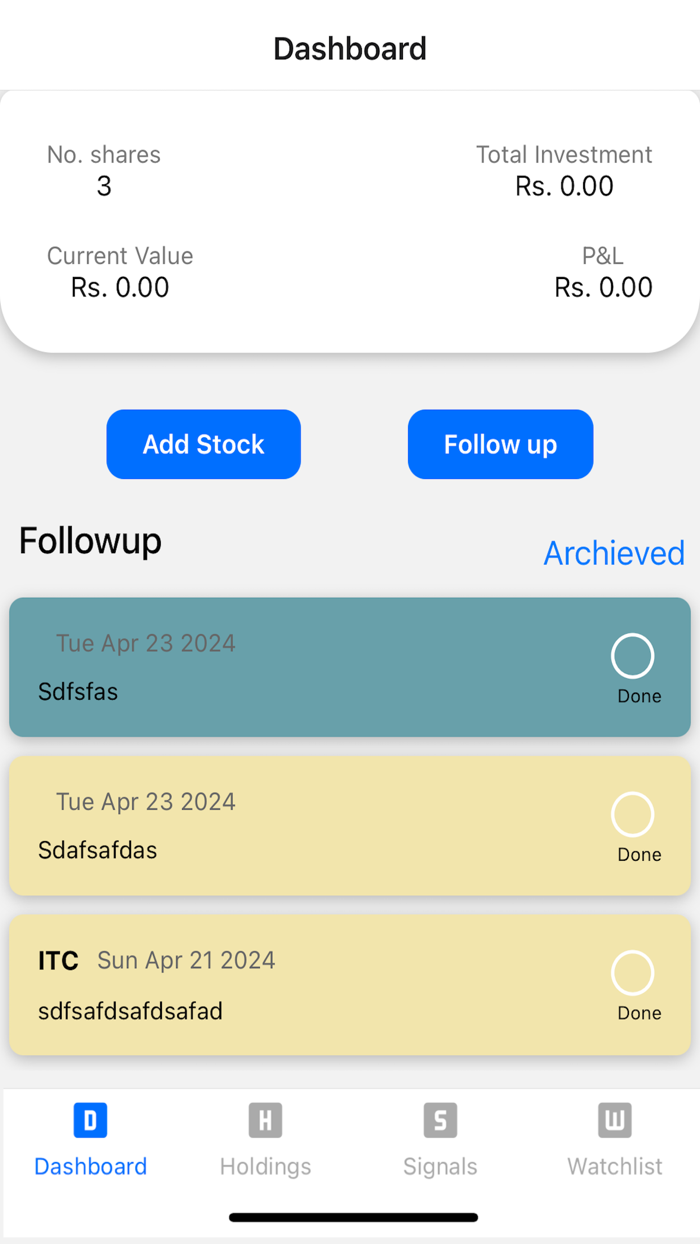Tap the blue D dashboard badge
Screen dimensions: 700x1244
(x=90, y=1120)
